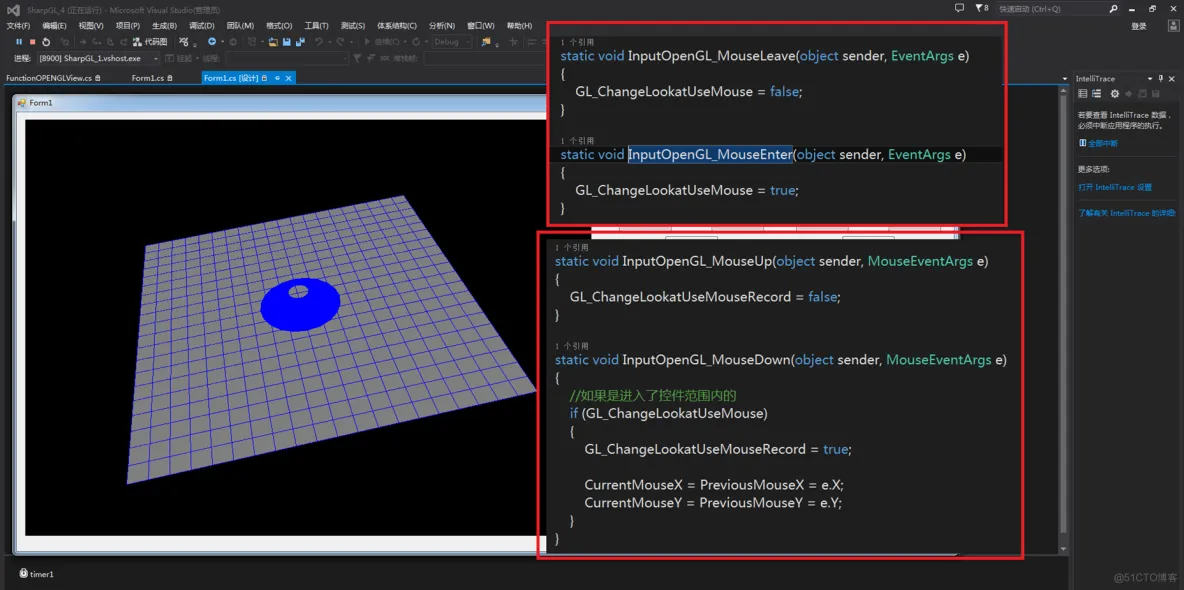This screenshot has width=1184, height=590.
Task: Close the Form1.cs [设计] tab
Action: point(288,78)
